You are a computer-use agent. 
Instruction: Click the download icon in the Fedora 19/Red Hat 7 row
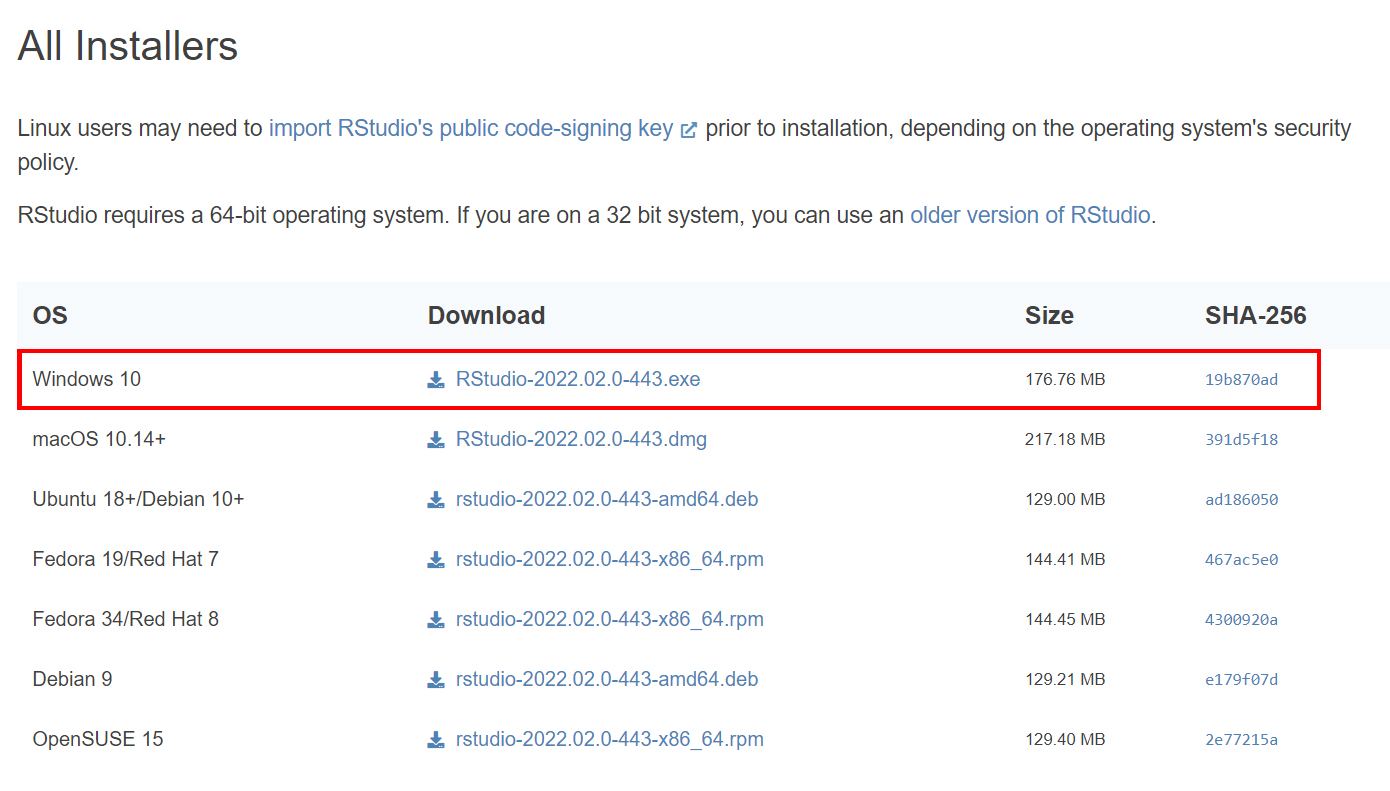436,560
